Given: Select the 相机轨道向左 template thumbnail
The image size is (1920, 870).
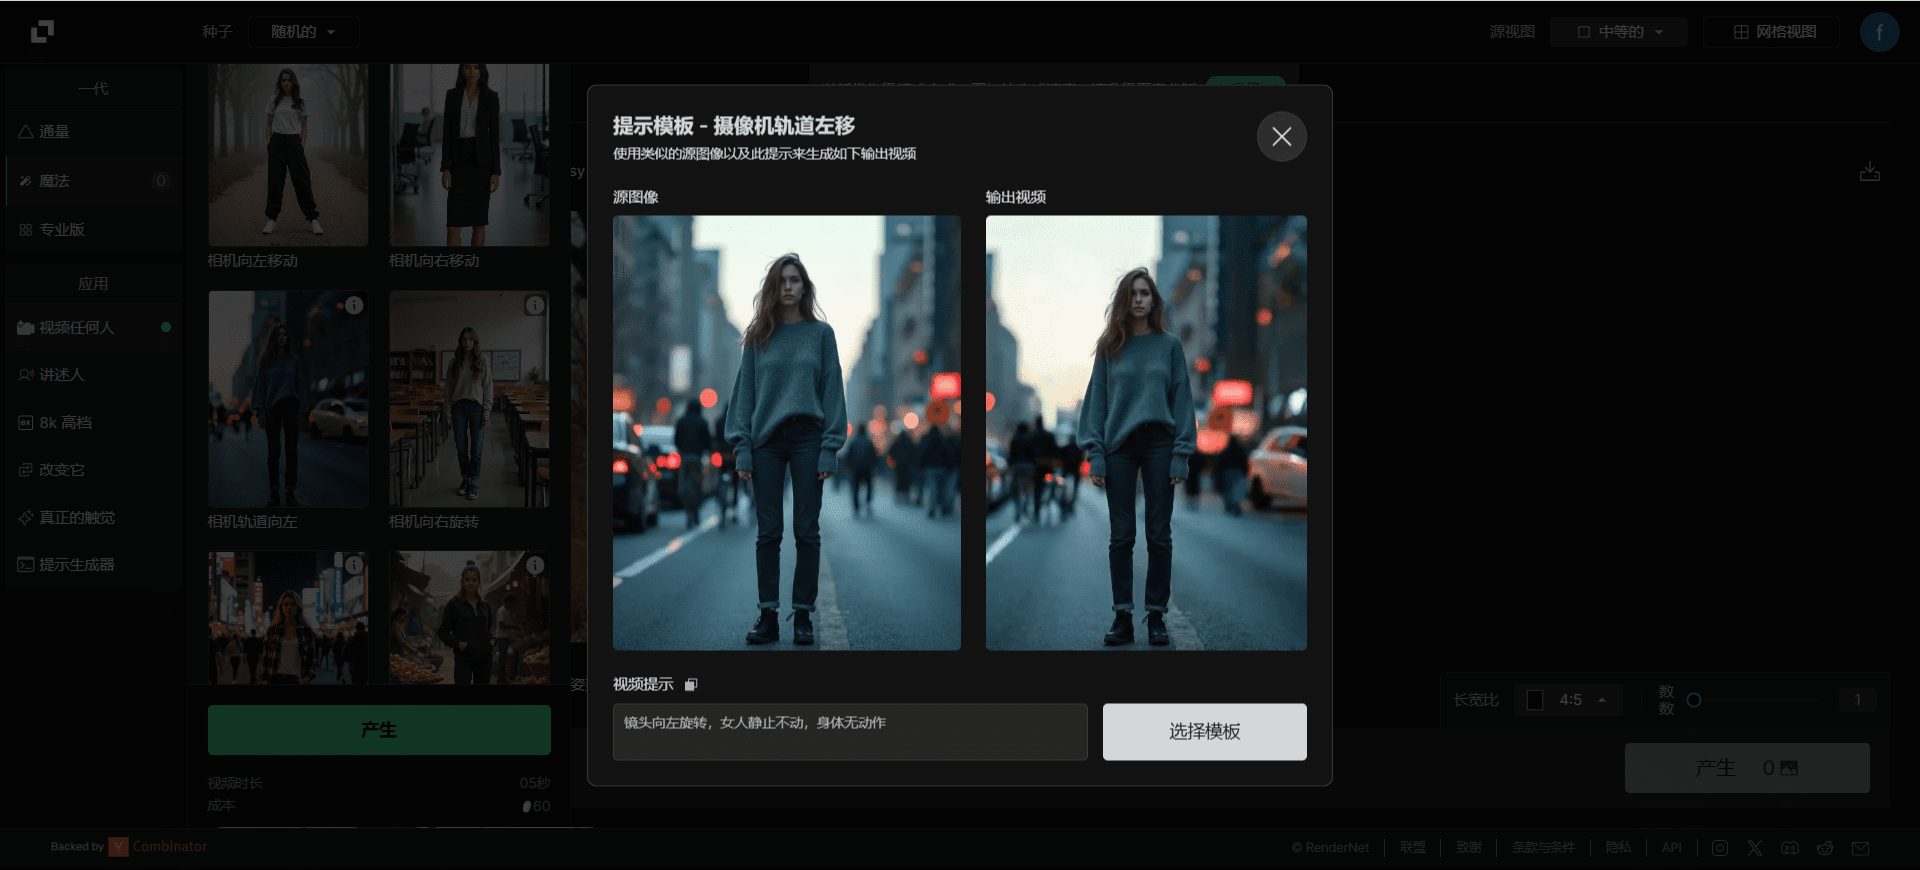Looking at the screenshot, I should coord(288,399).
